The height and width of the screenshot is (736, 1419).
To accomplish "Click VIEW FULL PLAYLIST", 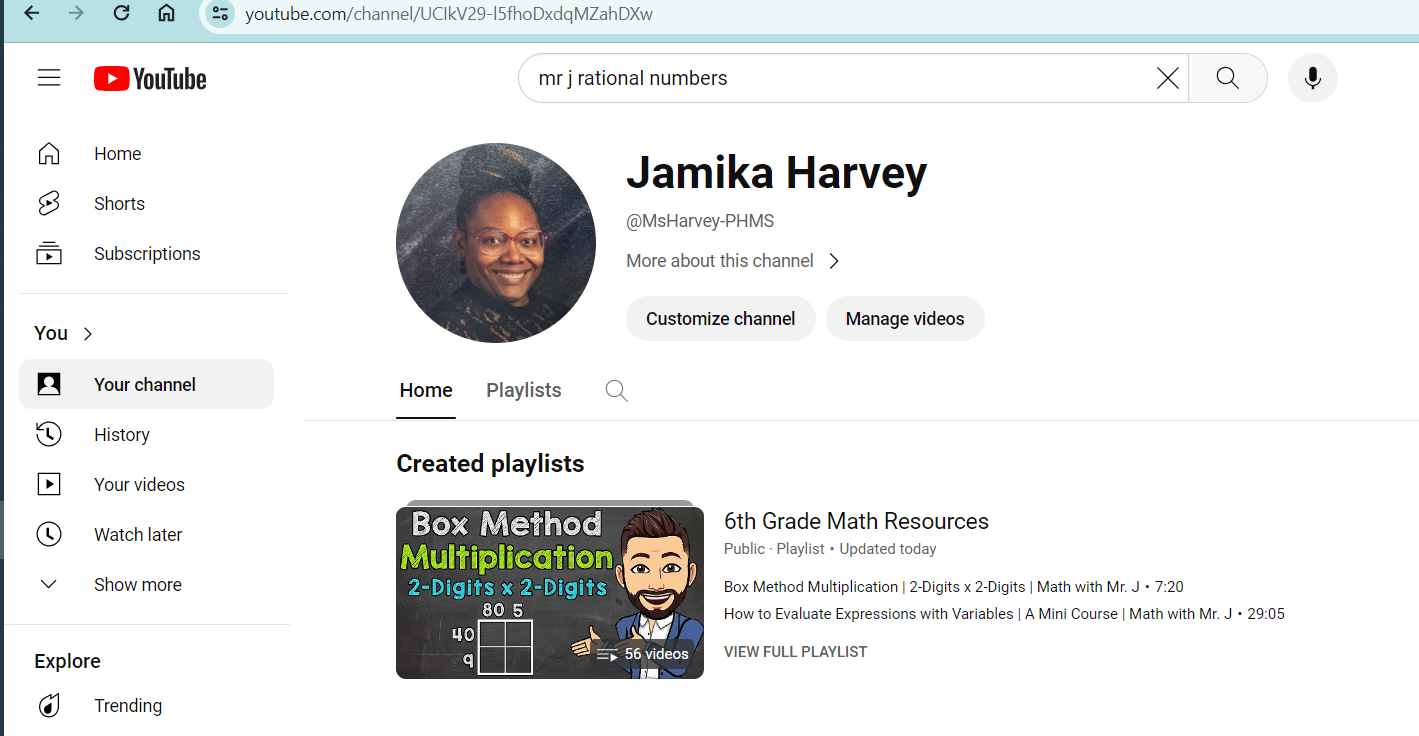I will pyautogui.click(x=796, y=652).
